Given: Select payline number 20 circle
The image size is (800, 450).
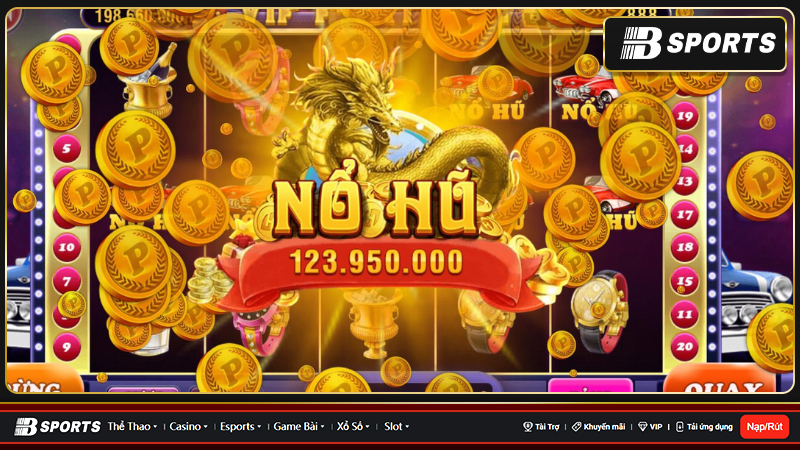Looking at the screenshot, I should 685,346.
